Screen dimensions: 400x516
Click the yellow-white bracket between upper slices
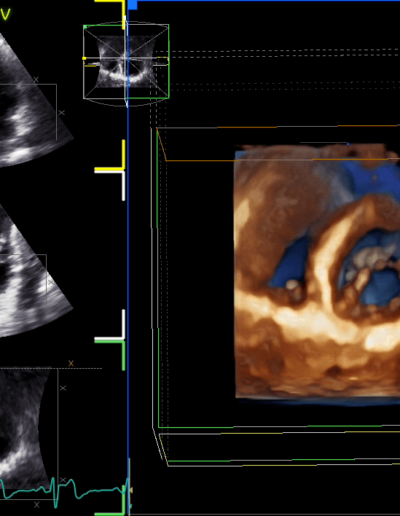pos(110,170)
